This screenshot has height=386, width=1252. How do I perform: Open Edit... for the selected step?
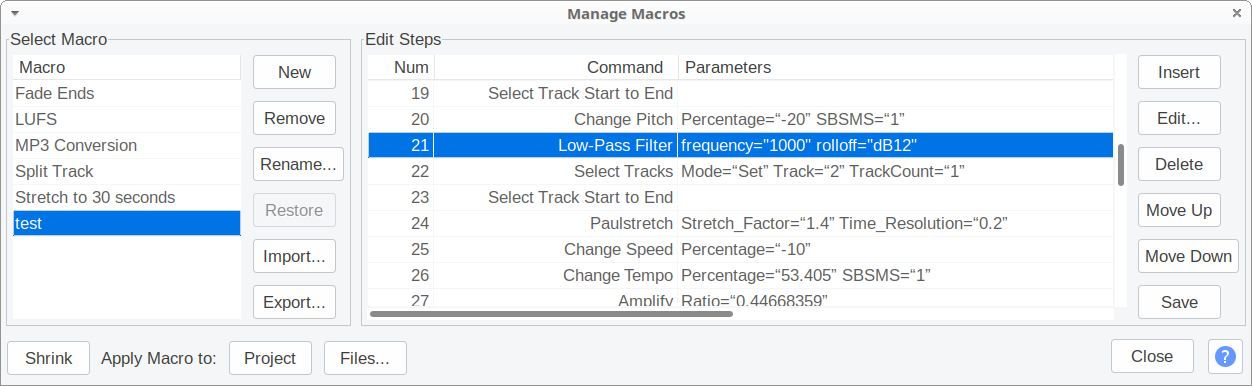pos(1179,118)
